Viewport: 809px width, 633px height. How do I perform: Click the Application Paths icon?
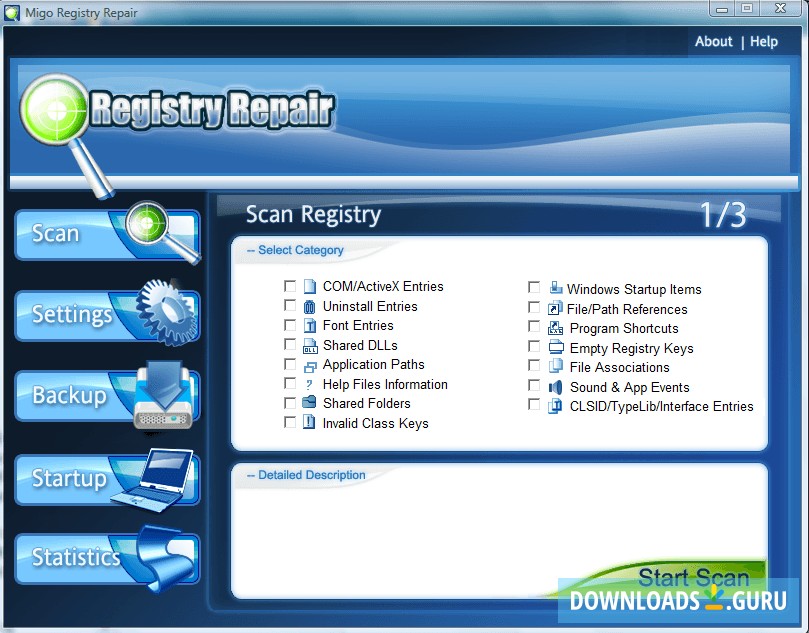(x=310, y=366)
